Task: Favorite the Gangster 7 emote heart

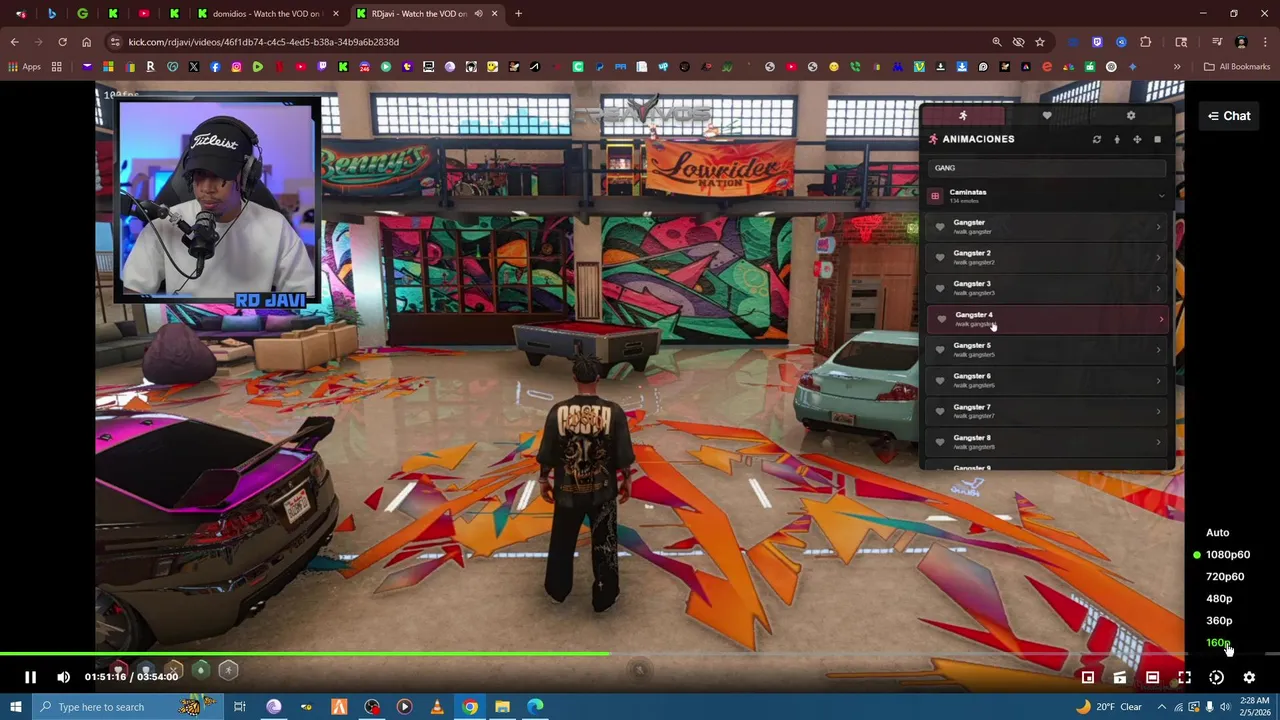Action: click(940, 411)
